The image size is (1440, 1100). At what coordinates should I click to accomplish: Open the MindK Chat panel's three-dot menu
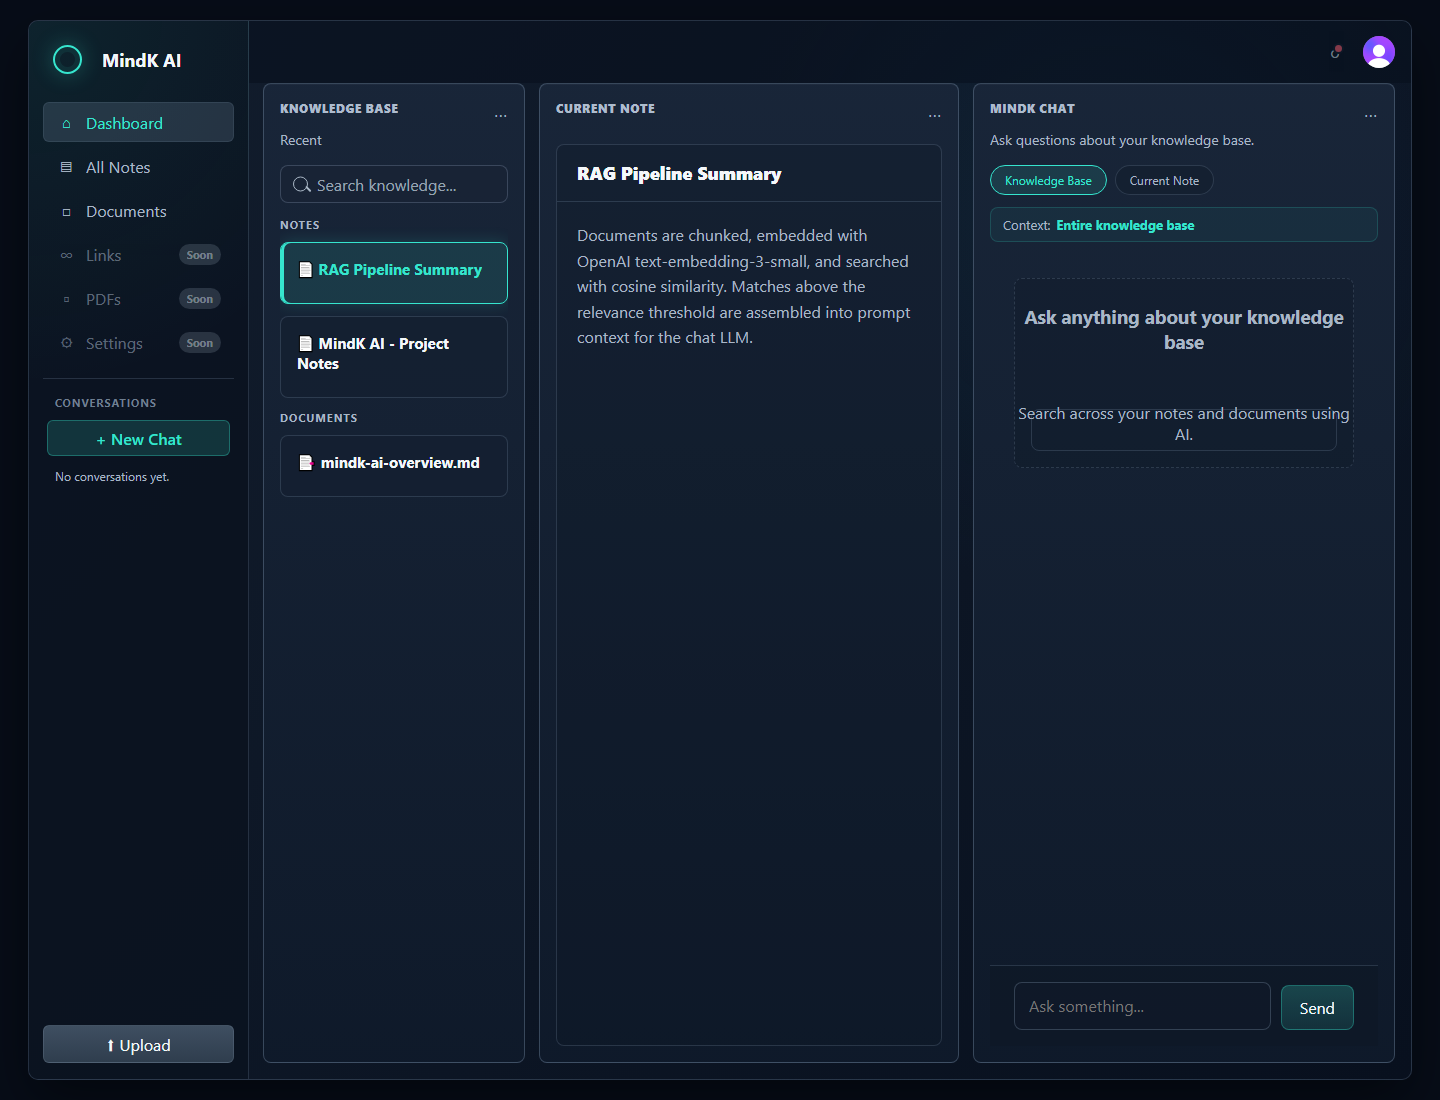(x=1371, y=116)
